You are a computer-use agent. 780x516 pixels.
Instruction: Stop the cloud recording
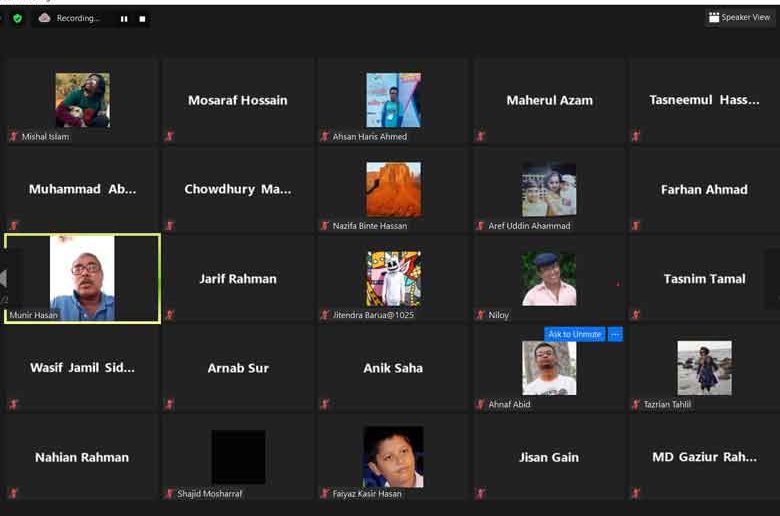[142, 19]
